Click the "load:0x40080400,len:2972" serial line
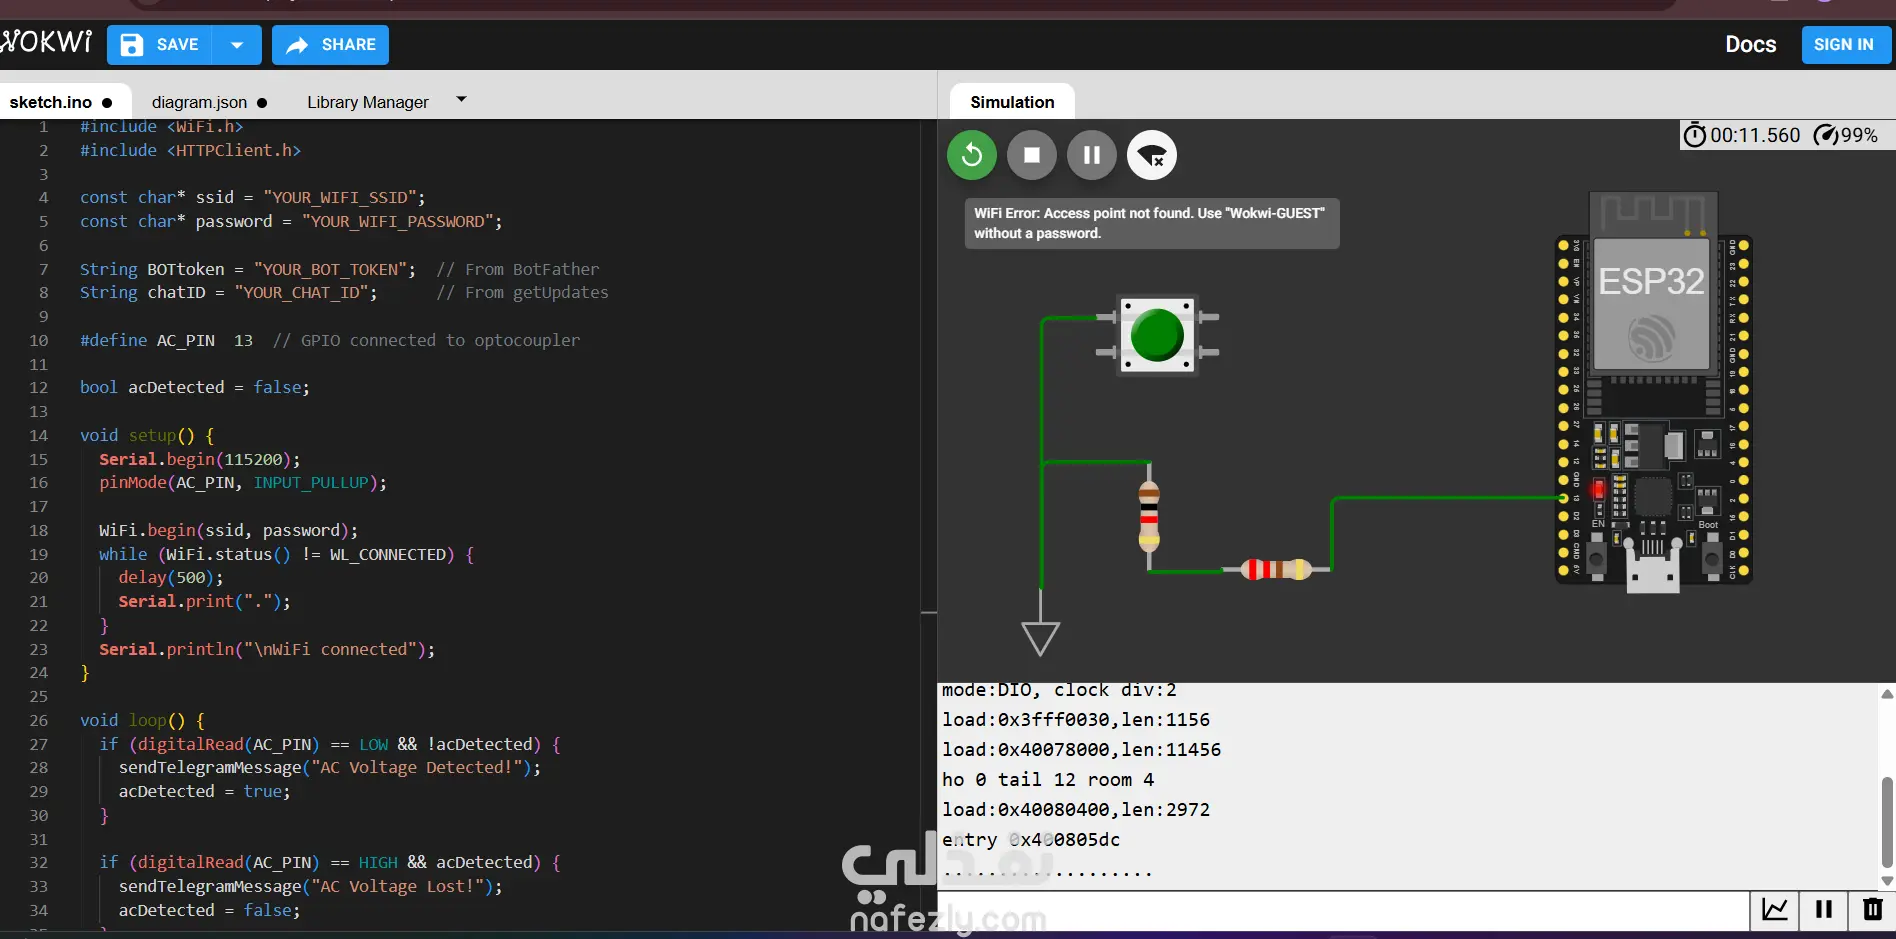 pos(1076,810)
